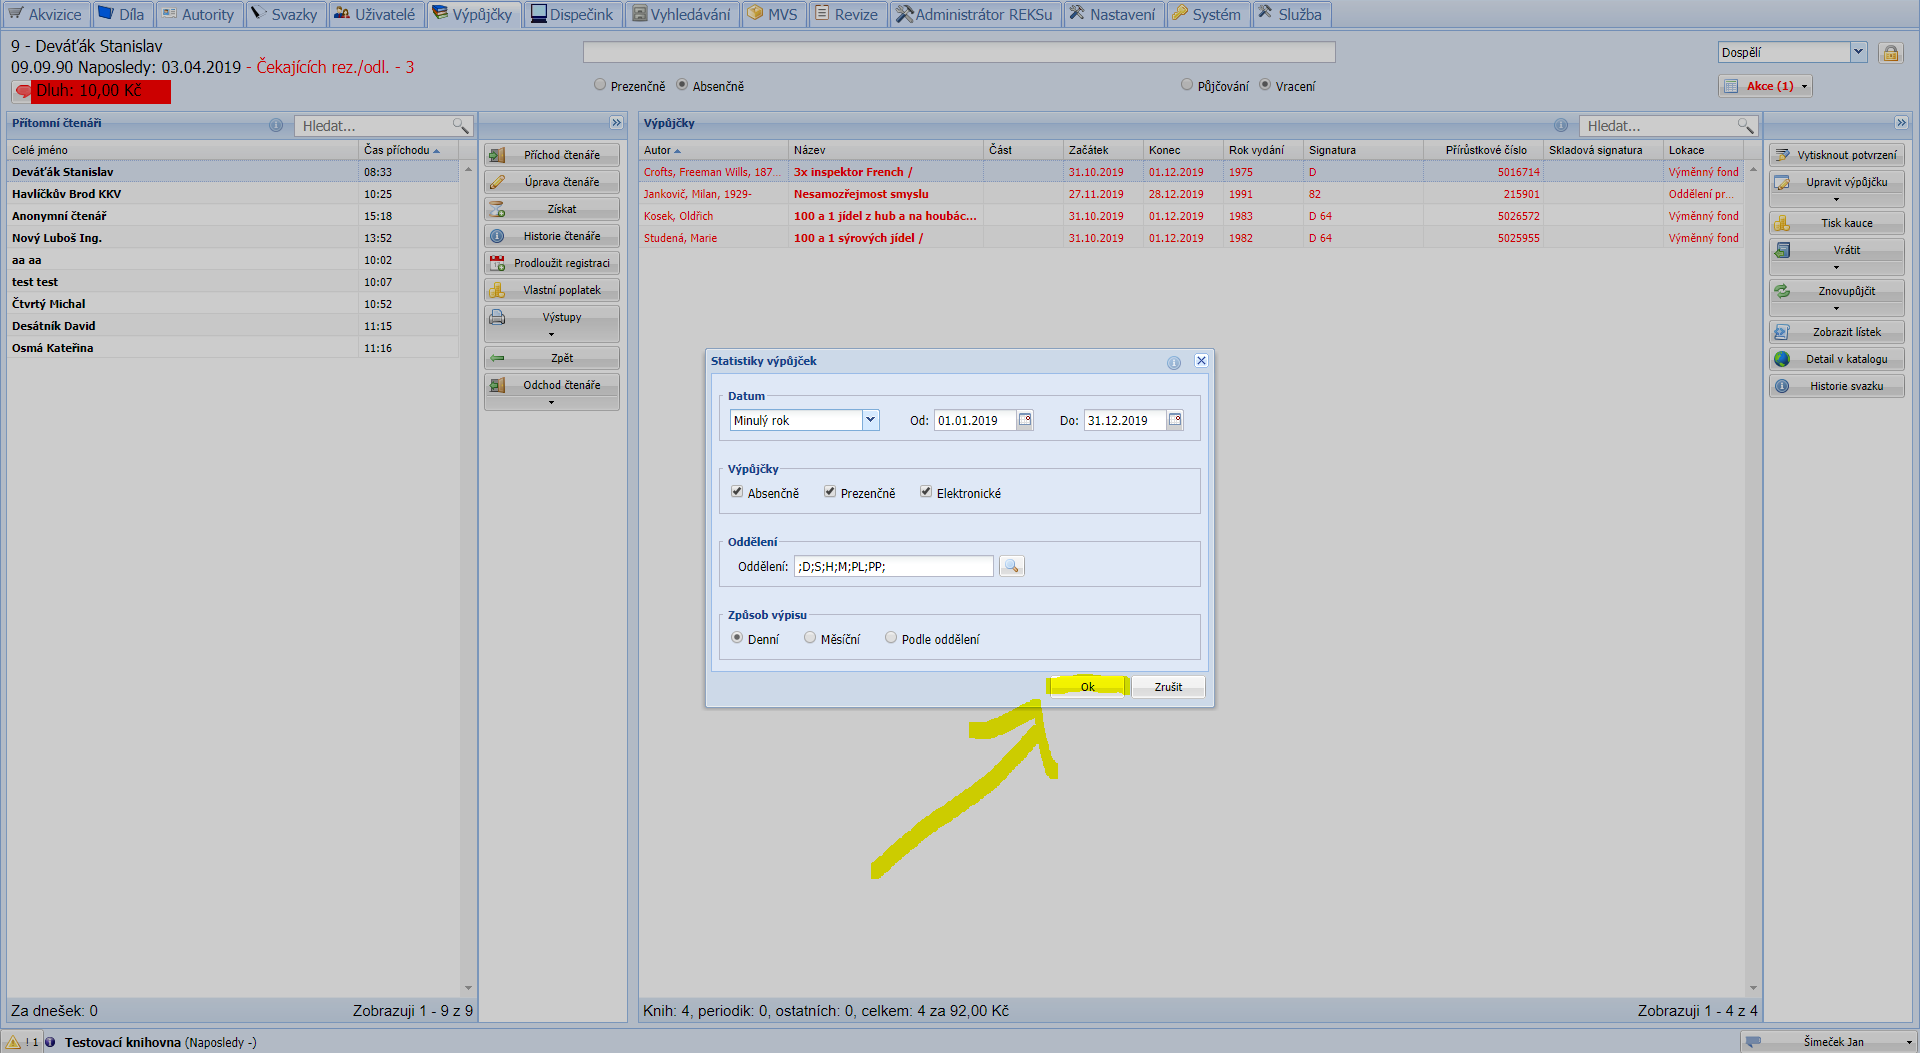Click the red debt icon beside Dluh
The image size is (1920, 1053).
pyautogui.click(x=23, y=91)
